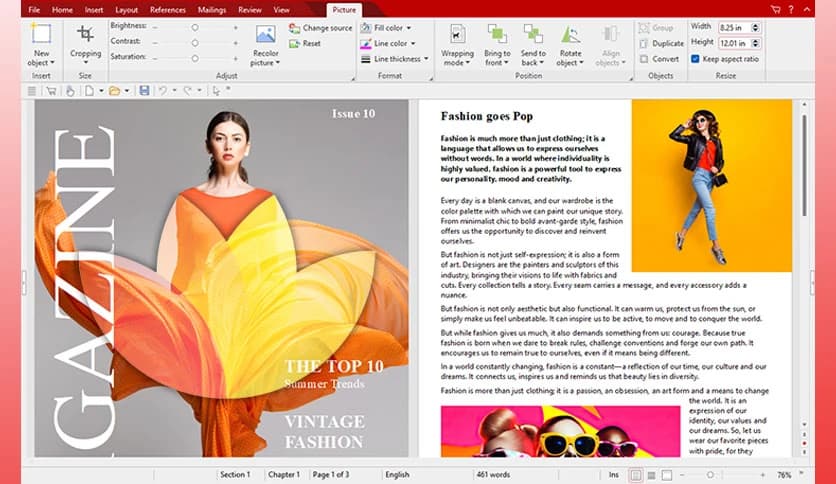Toggle the Ins insert mode indicator
836x484 pixels.
point(613,474)
